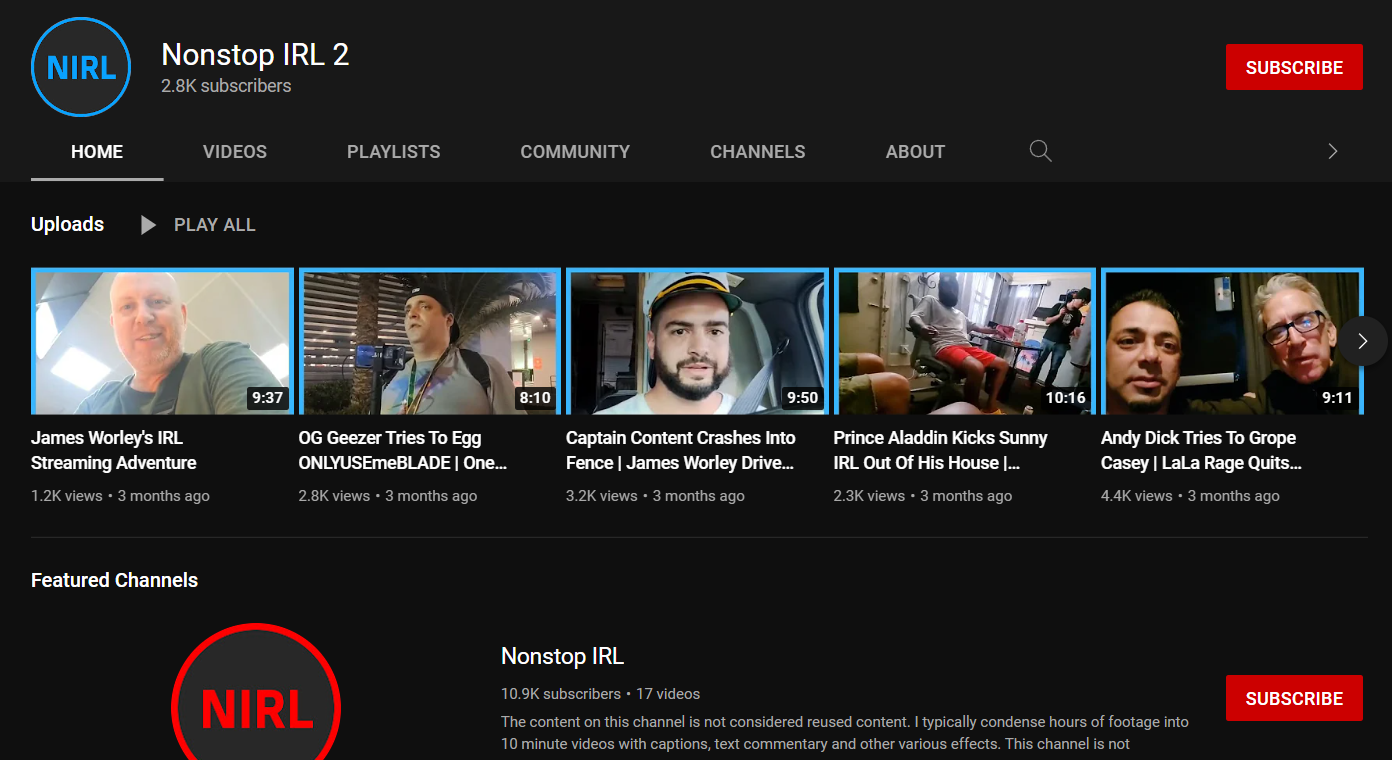This screenshot has height=760, width=1392.
Task: Open the Uploads section heading
Action: coord(67,224)
